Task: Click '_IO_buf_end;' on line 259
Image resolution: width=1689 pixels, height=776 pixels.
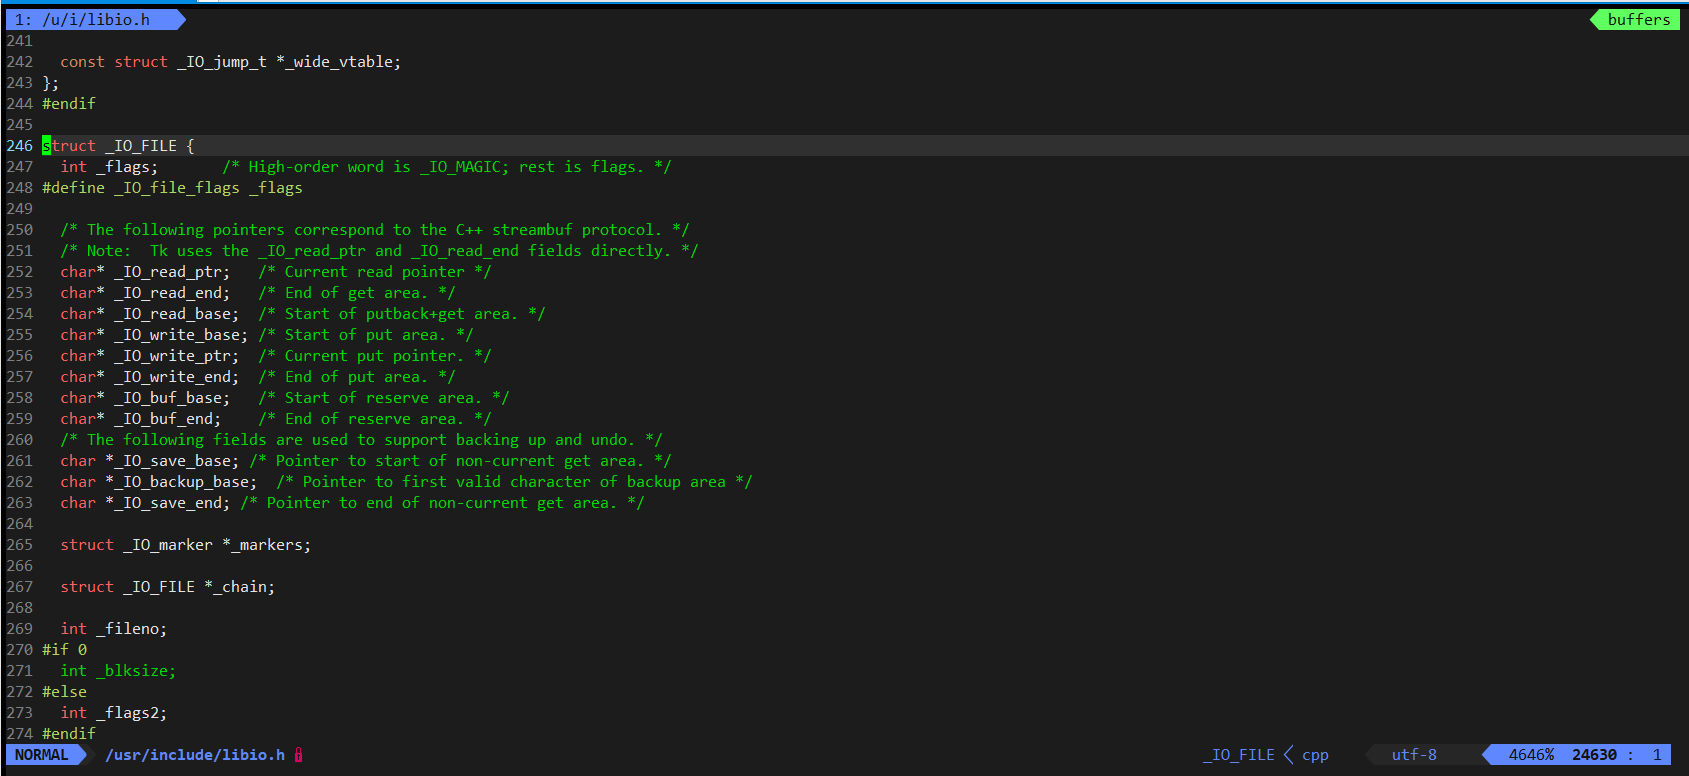Action: click(168, 419)
